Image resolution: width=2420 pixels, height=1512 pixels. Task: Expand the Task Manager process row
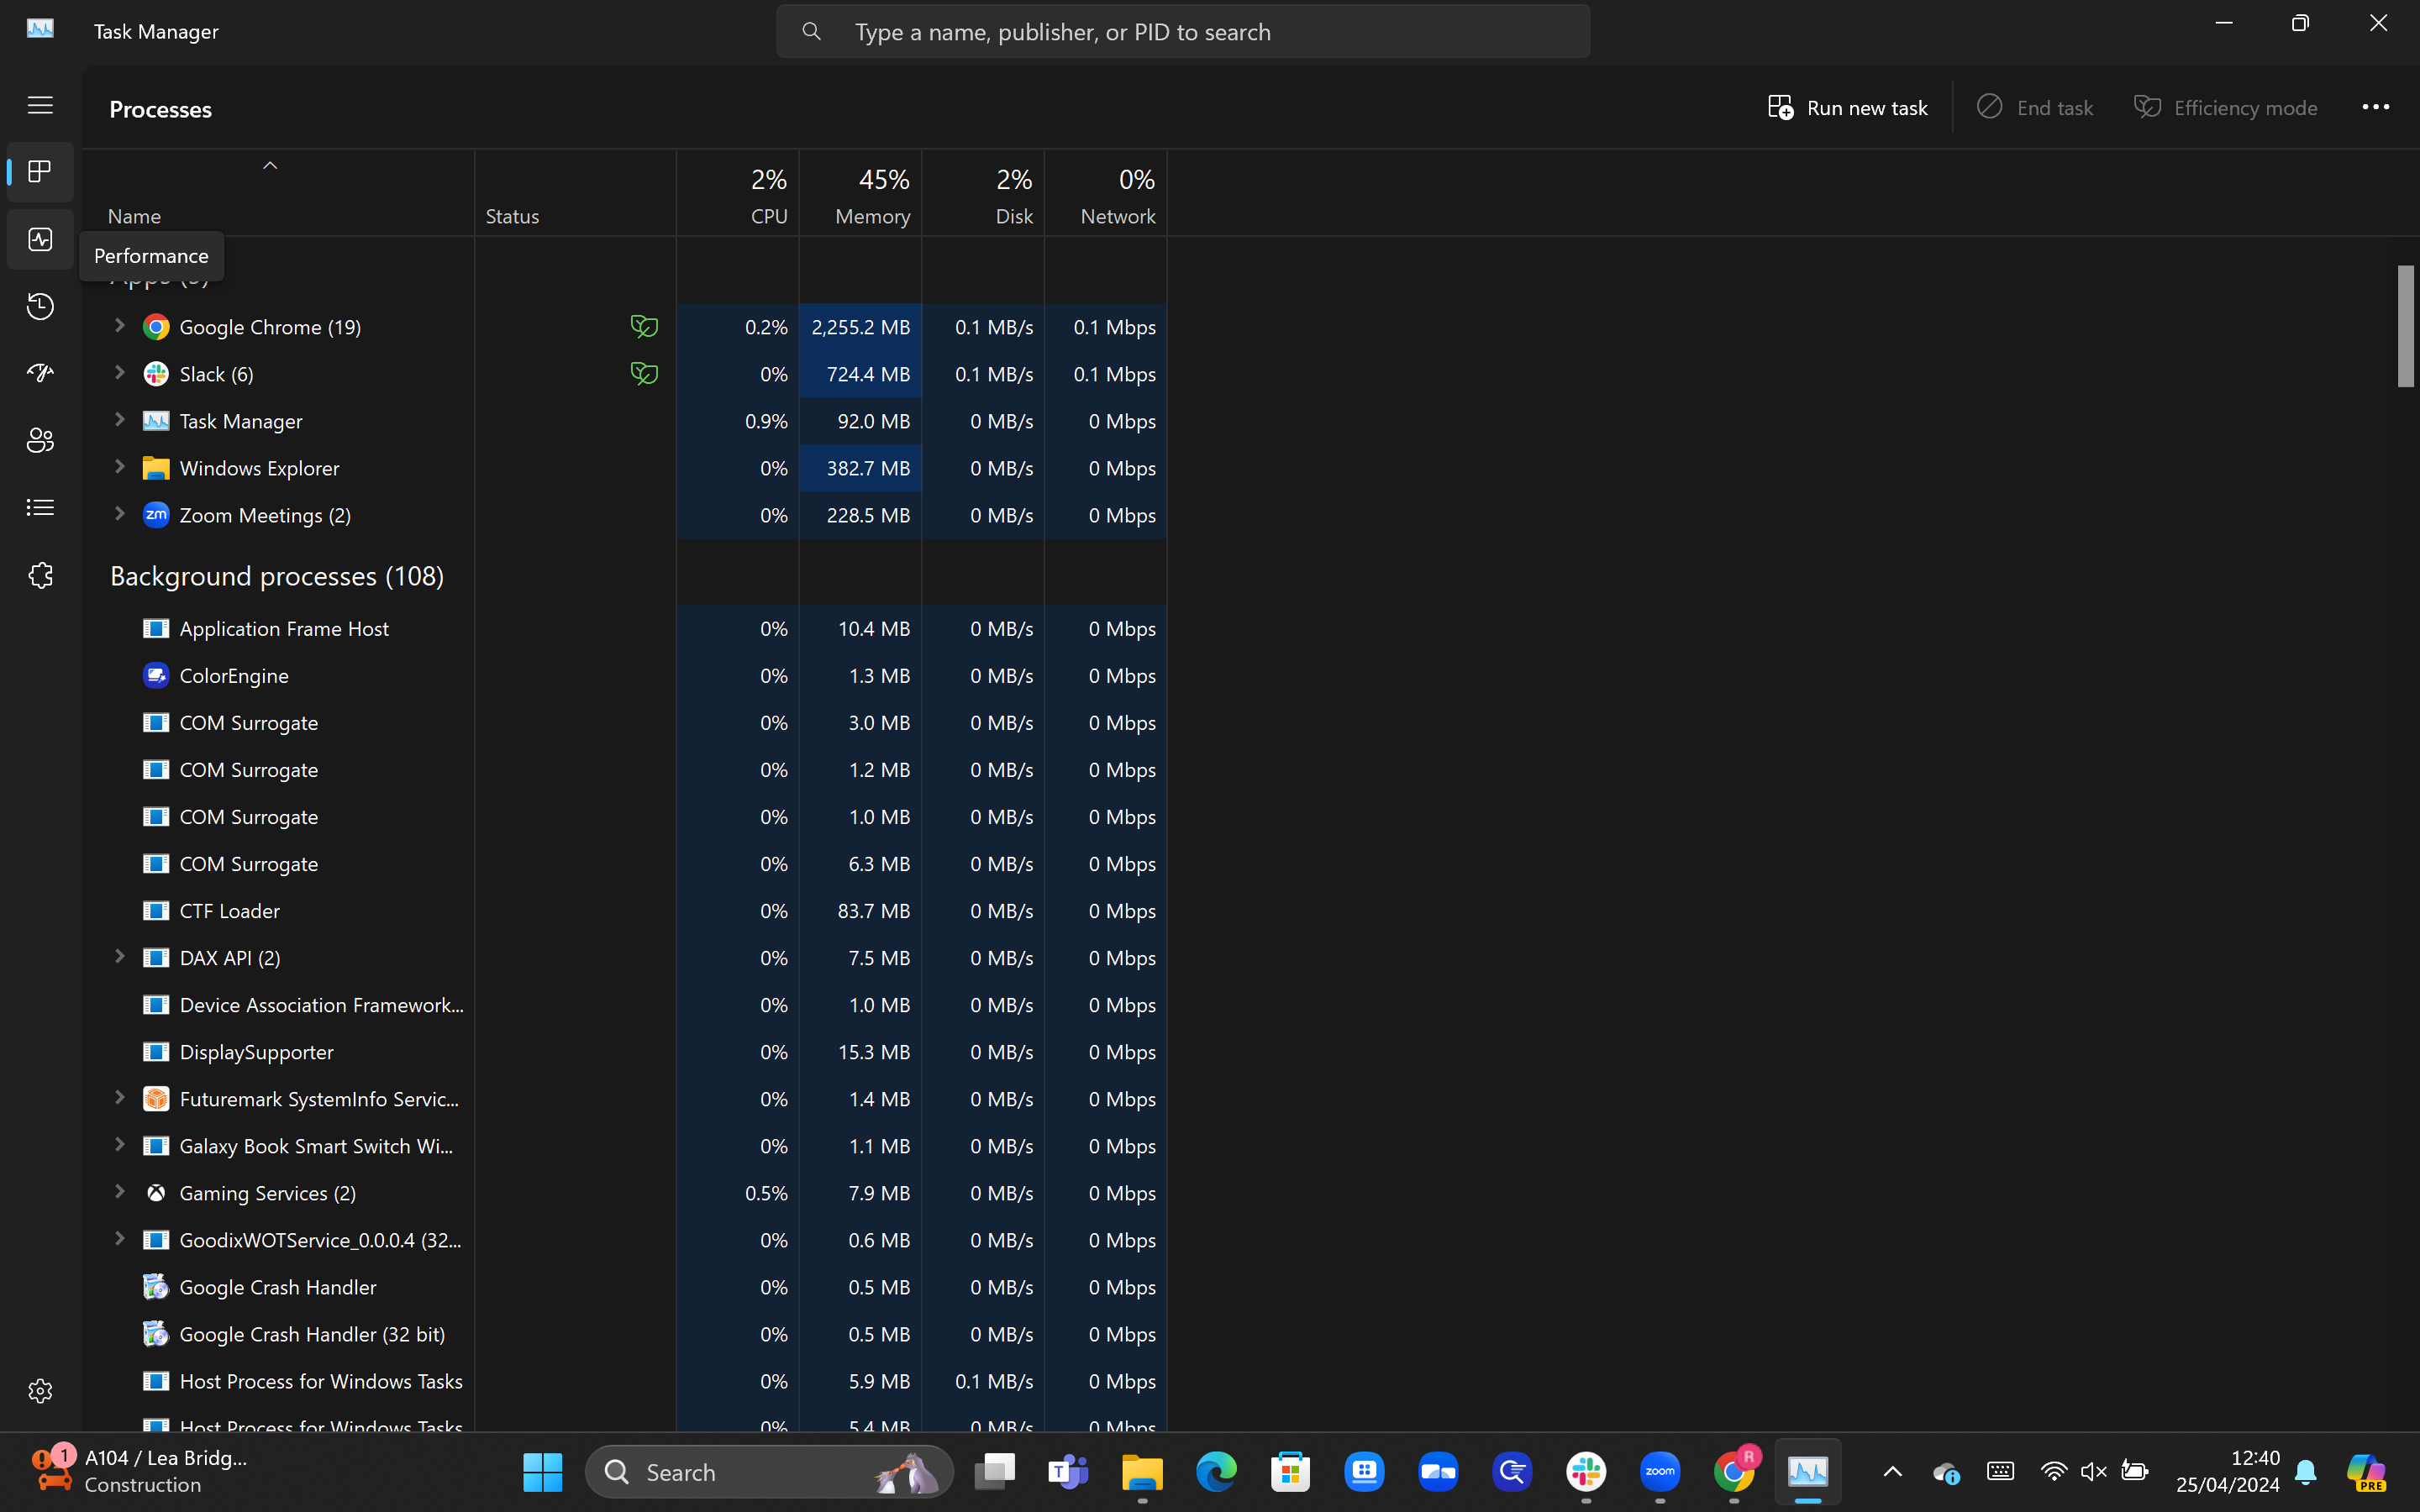[119, 420]
